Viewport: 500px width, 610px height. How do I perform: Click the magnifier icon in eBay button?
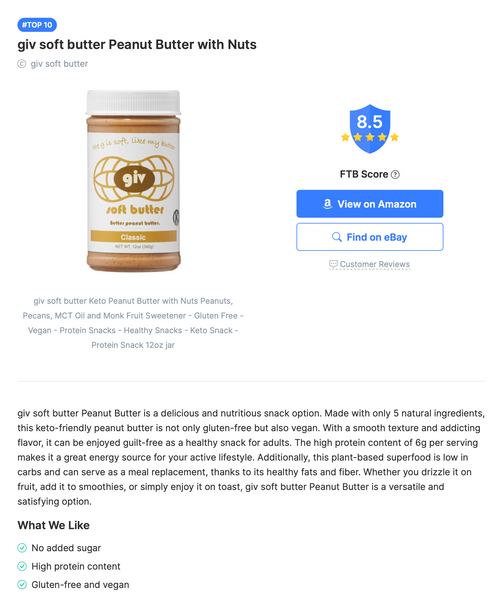tap(337, 237)
